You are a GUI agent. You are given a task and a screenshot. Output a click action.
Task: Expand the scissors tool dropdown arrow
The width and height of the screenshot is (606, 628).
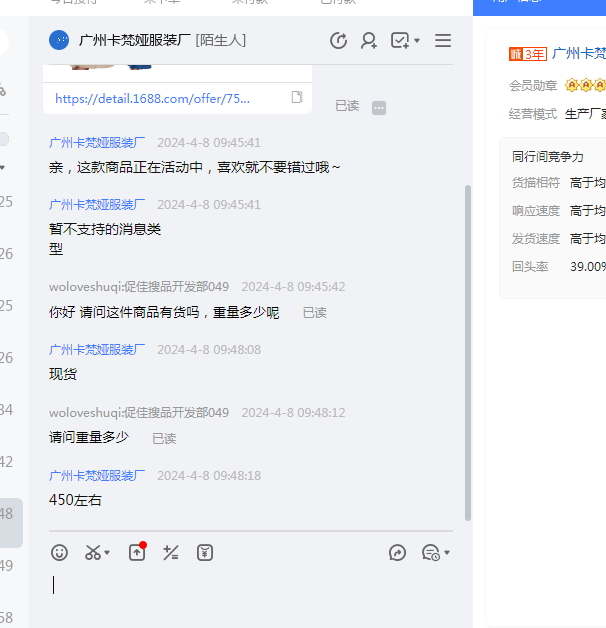[x=108, y=553]
